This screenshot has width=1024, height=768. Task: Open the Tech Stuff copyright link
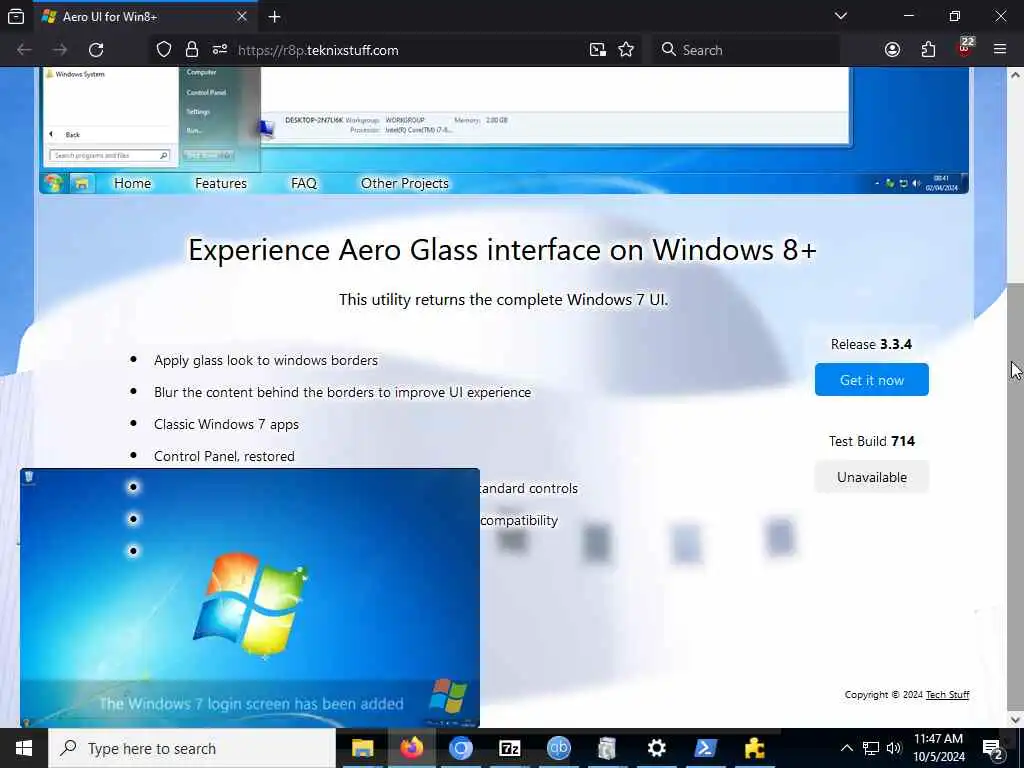(947, 695)
